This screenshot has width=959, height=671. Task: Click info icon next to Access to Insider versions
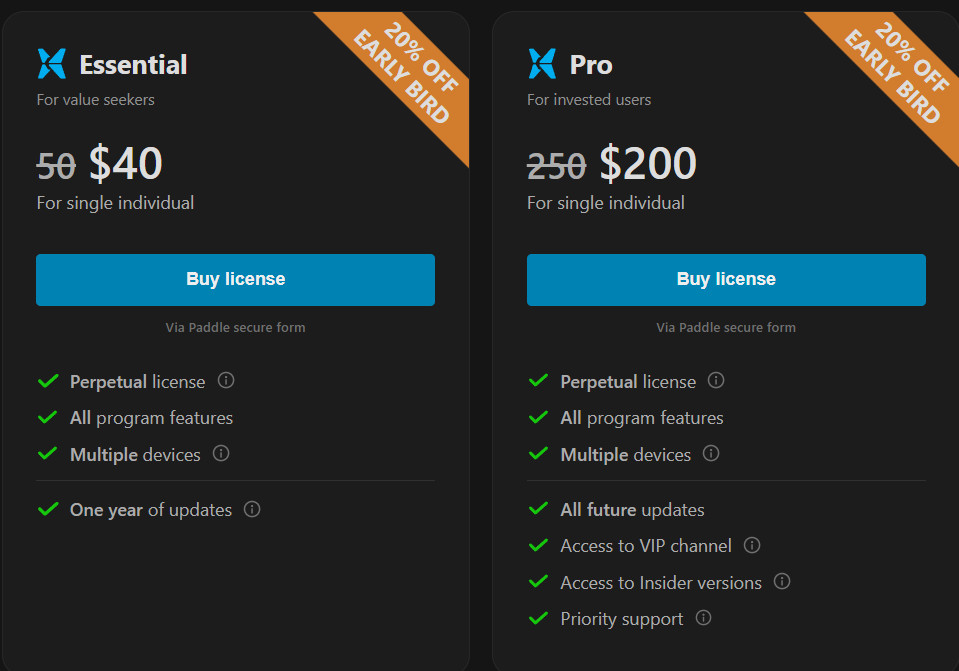782,582
